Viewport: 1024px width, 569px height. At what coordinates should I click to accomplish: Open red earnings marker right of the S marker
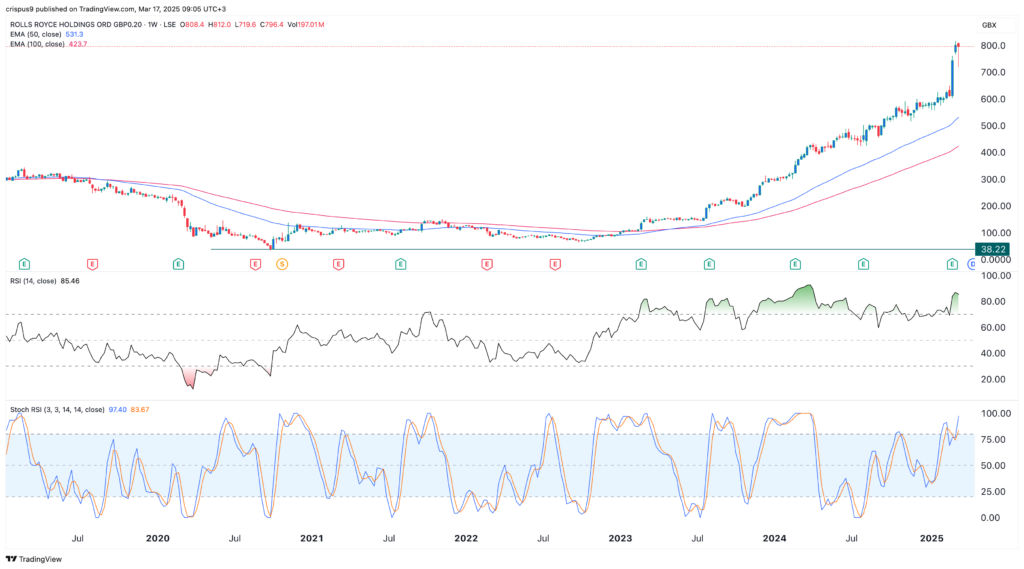click(338, 265)
